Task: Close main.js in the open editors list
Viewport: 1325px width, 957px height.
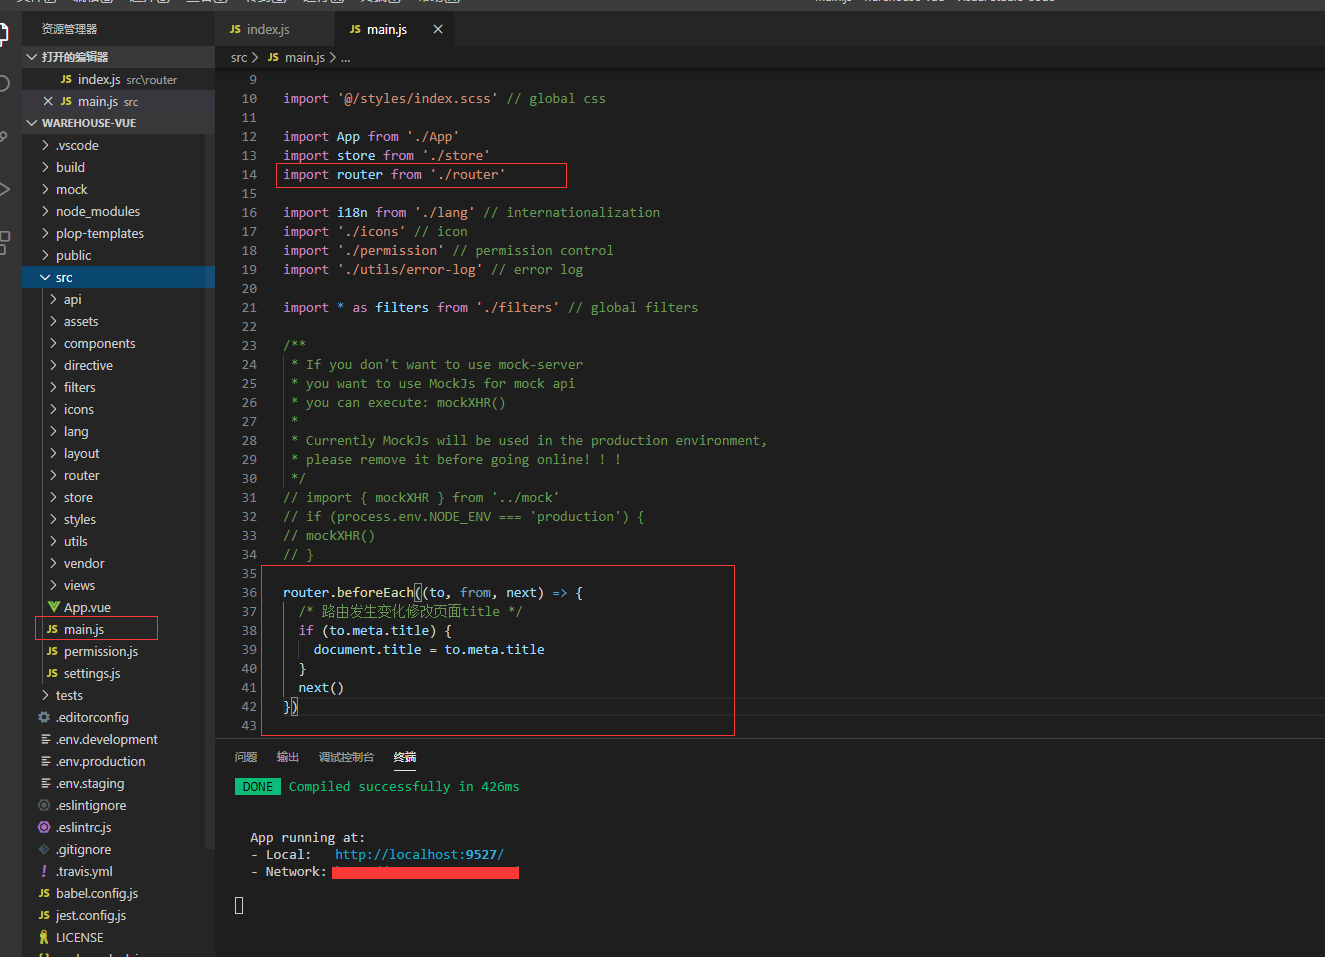Action: click(48, 101)
